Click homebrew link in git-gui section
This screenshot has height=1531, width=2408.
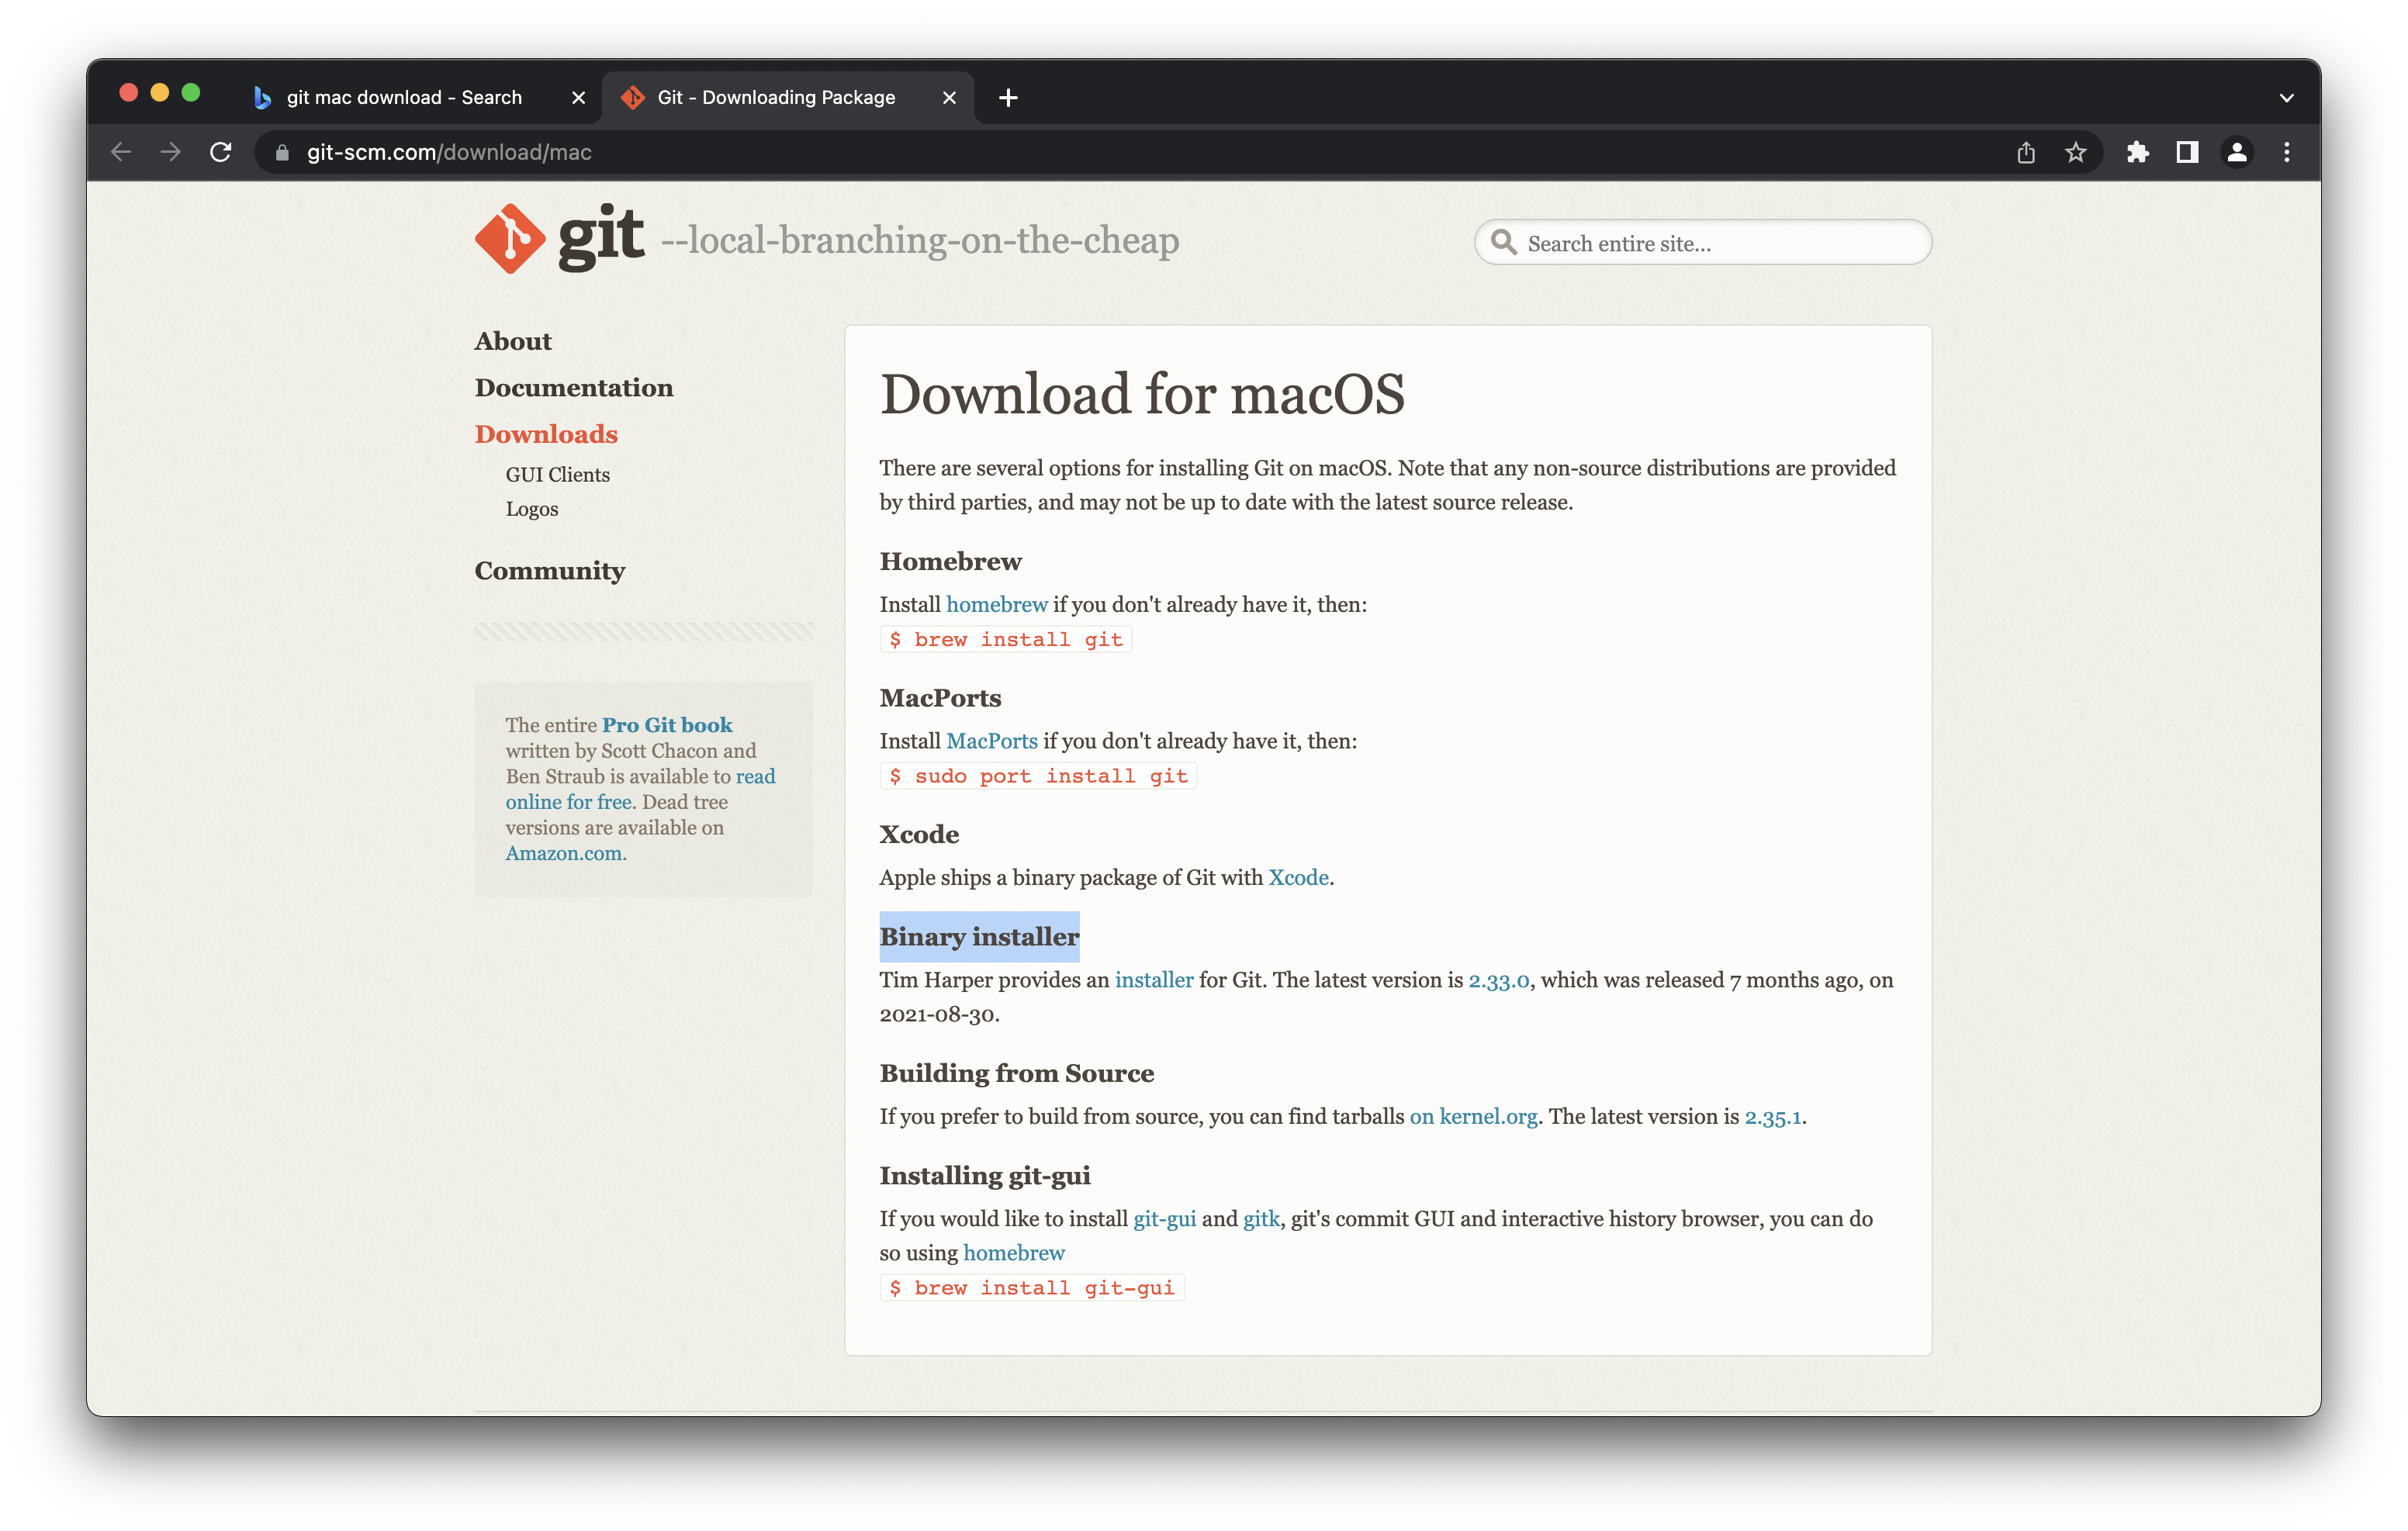[1014, 1253]
